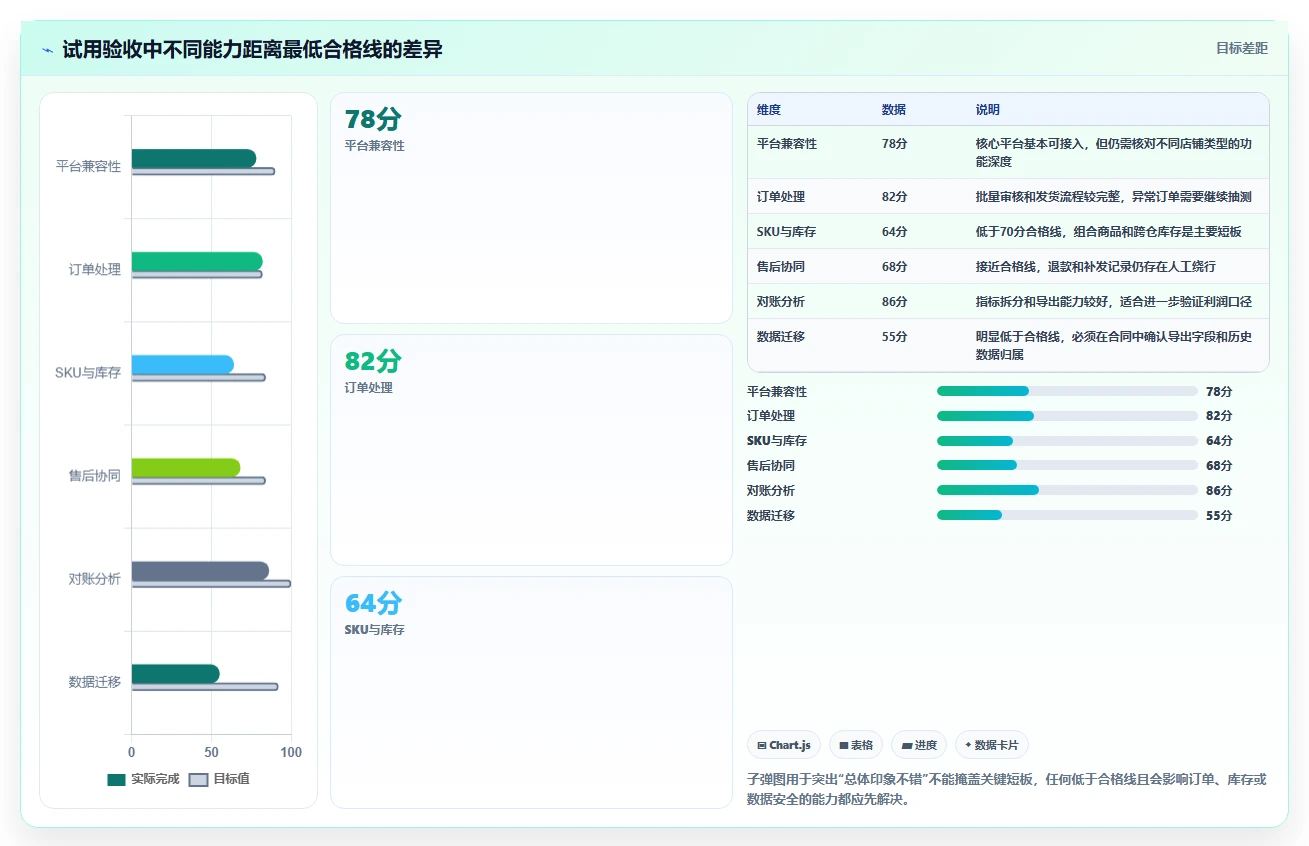The image size is (1309, 846).
Task: Click description starting 核心平台基本可接入
Action: 1114,153
